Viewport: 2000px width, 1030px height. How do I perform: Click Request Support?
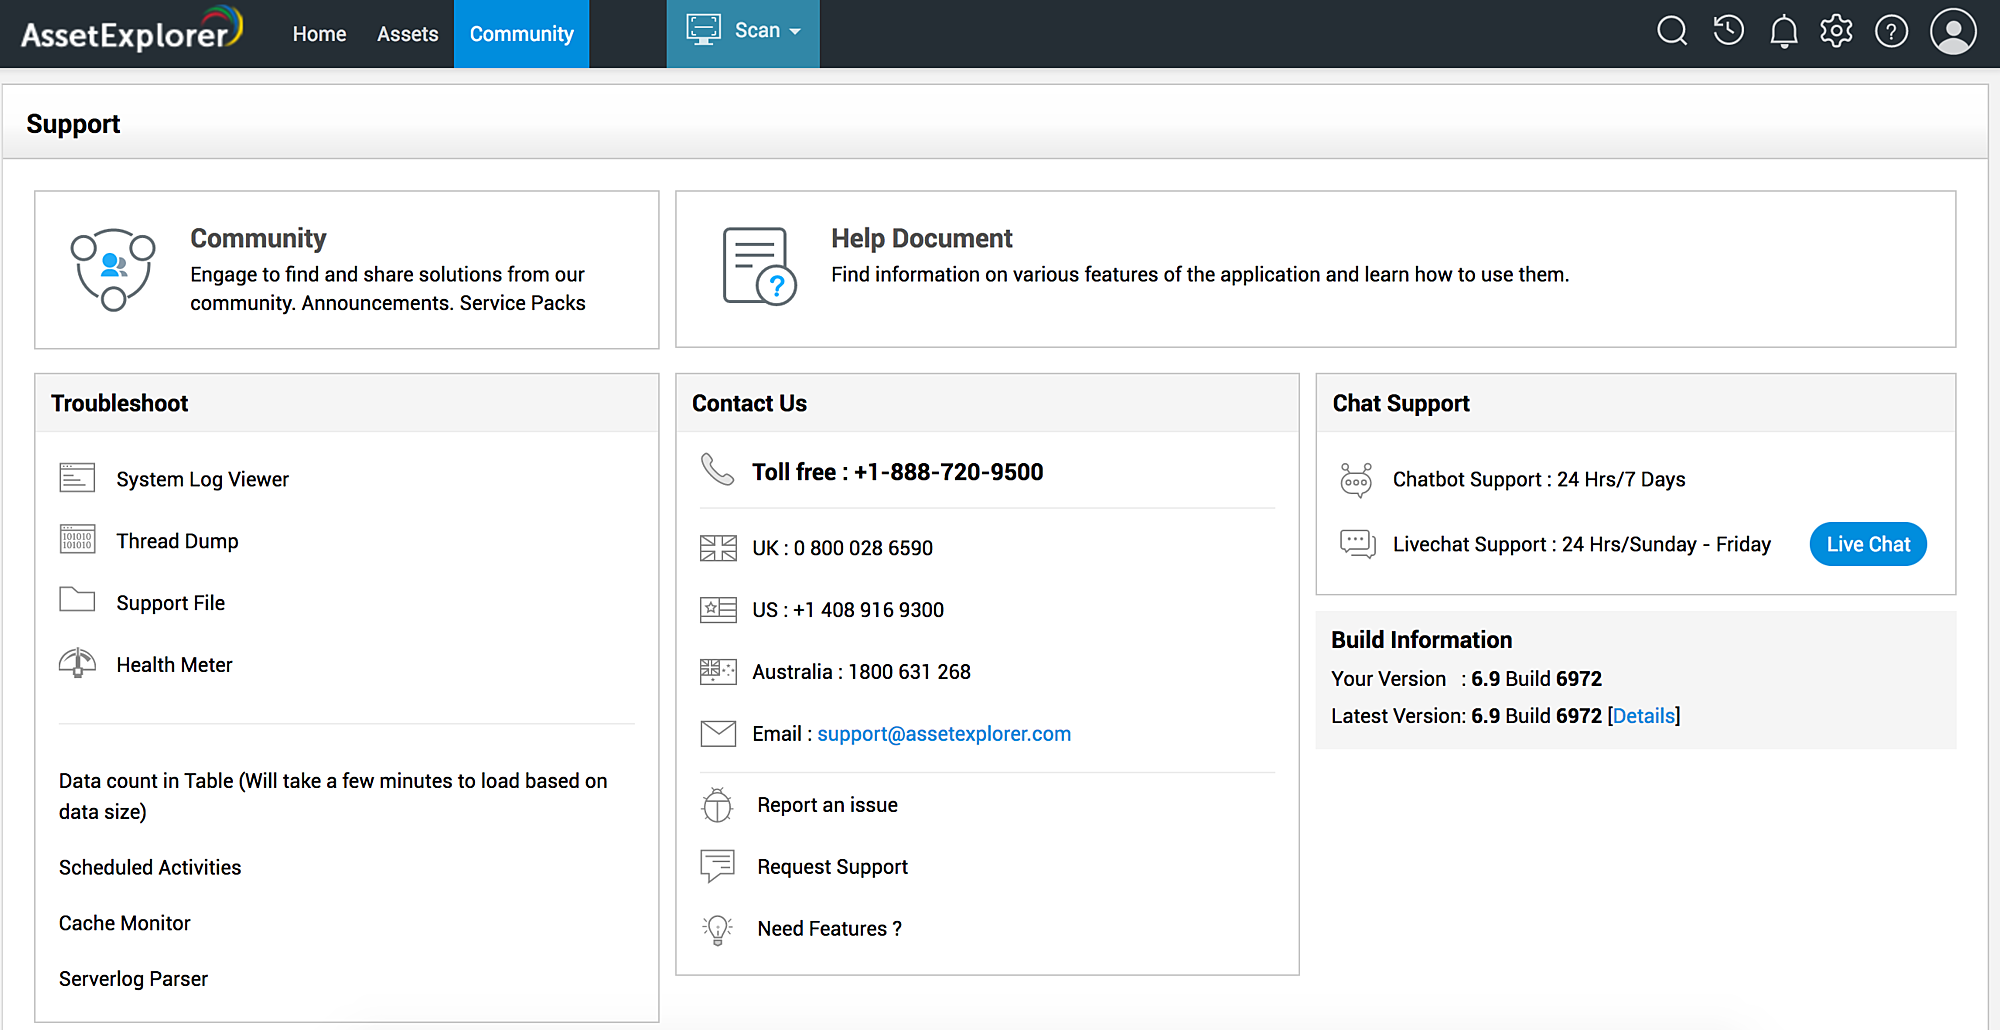(x=832, y=867)
